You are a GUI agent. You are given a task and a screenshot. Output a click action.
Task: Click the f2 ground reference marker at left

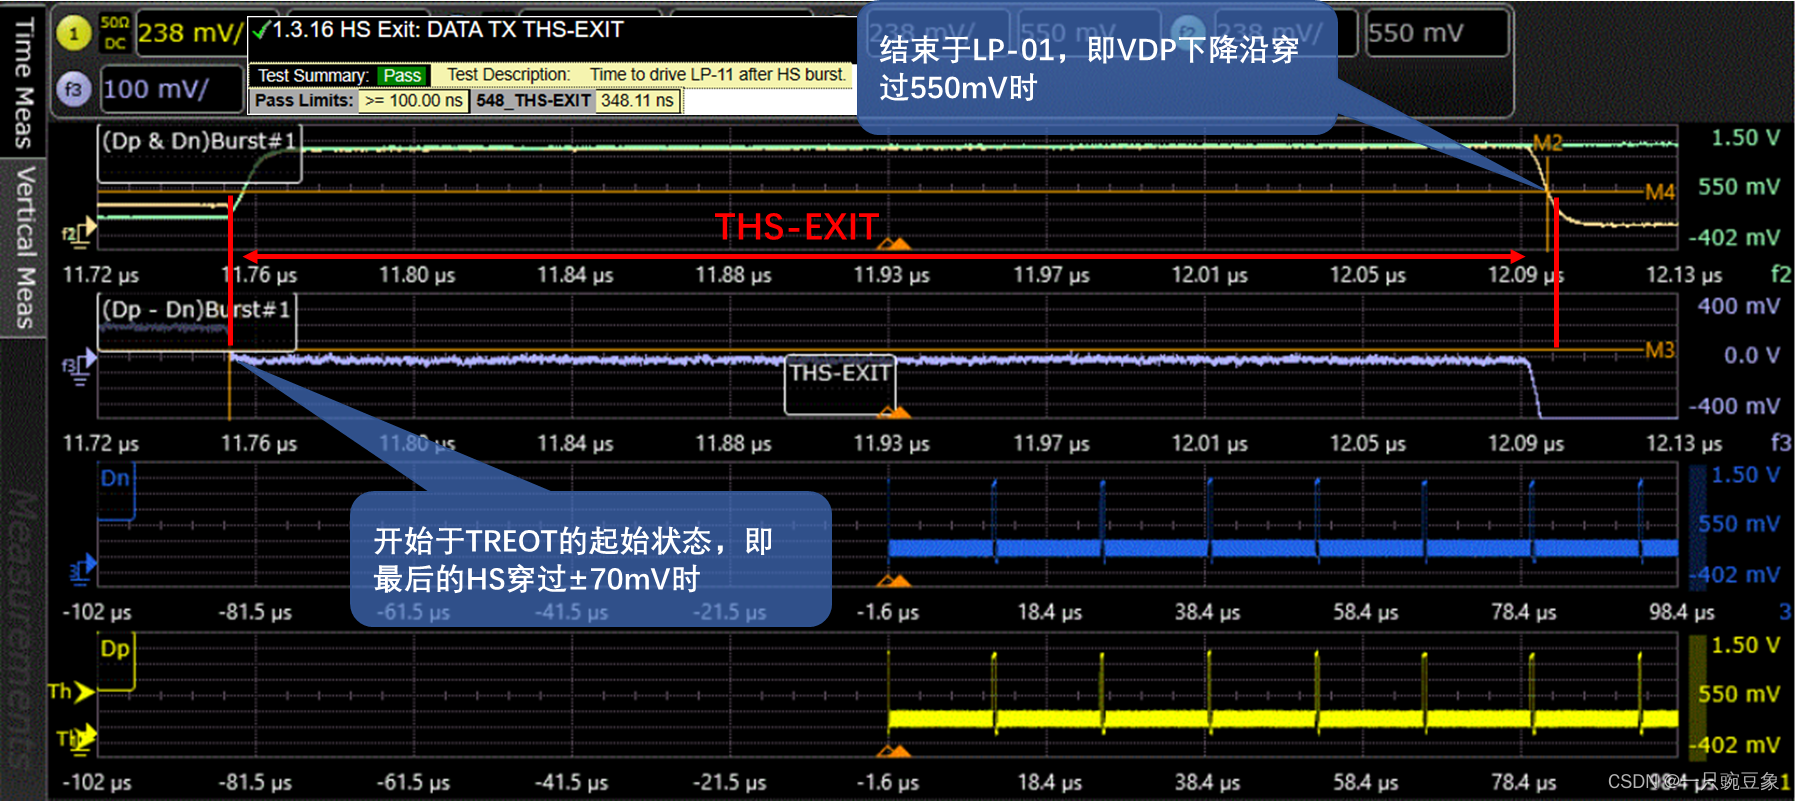79,232
